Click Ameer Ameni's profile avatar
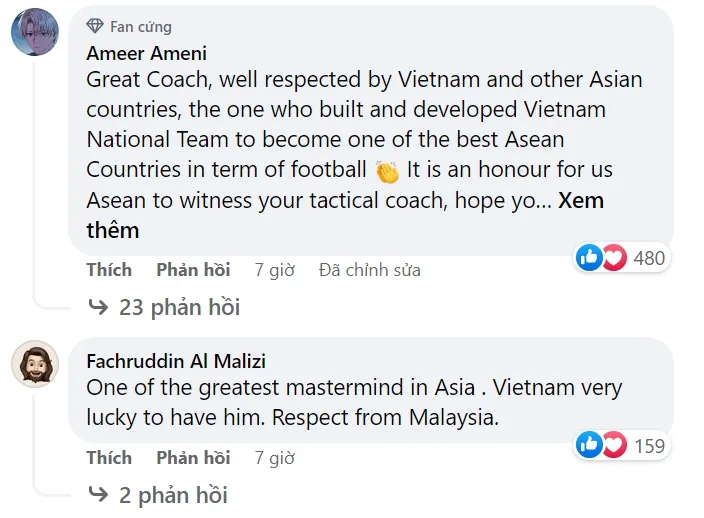Image resolution: width=704 pixels, height=518 pixels. (x=35, y=33)
